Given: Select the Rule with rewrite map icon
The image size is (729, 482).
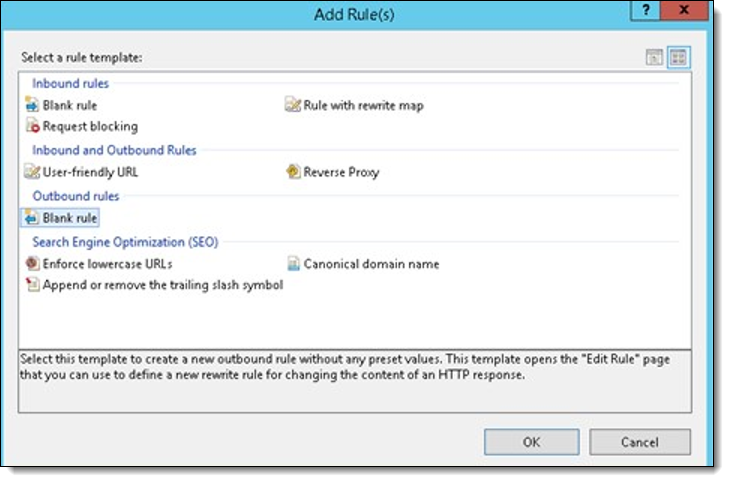Looking at the screenshot, I should (293, 105).
